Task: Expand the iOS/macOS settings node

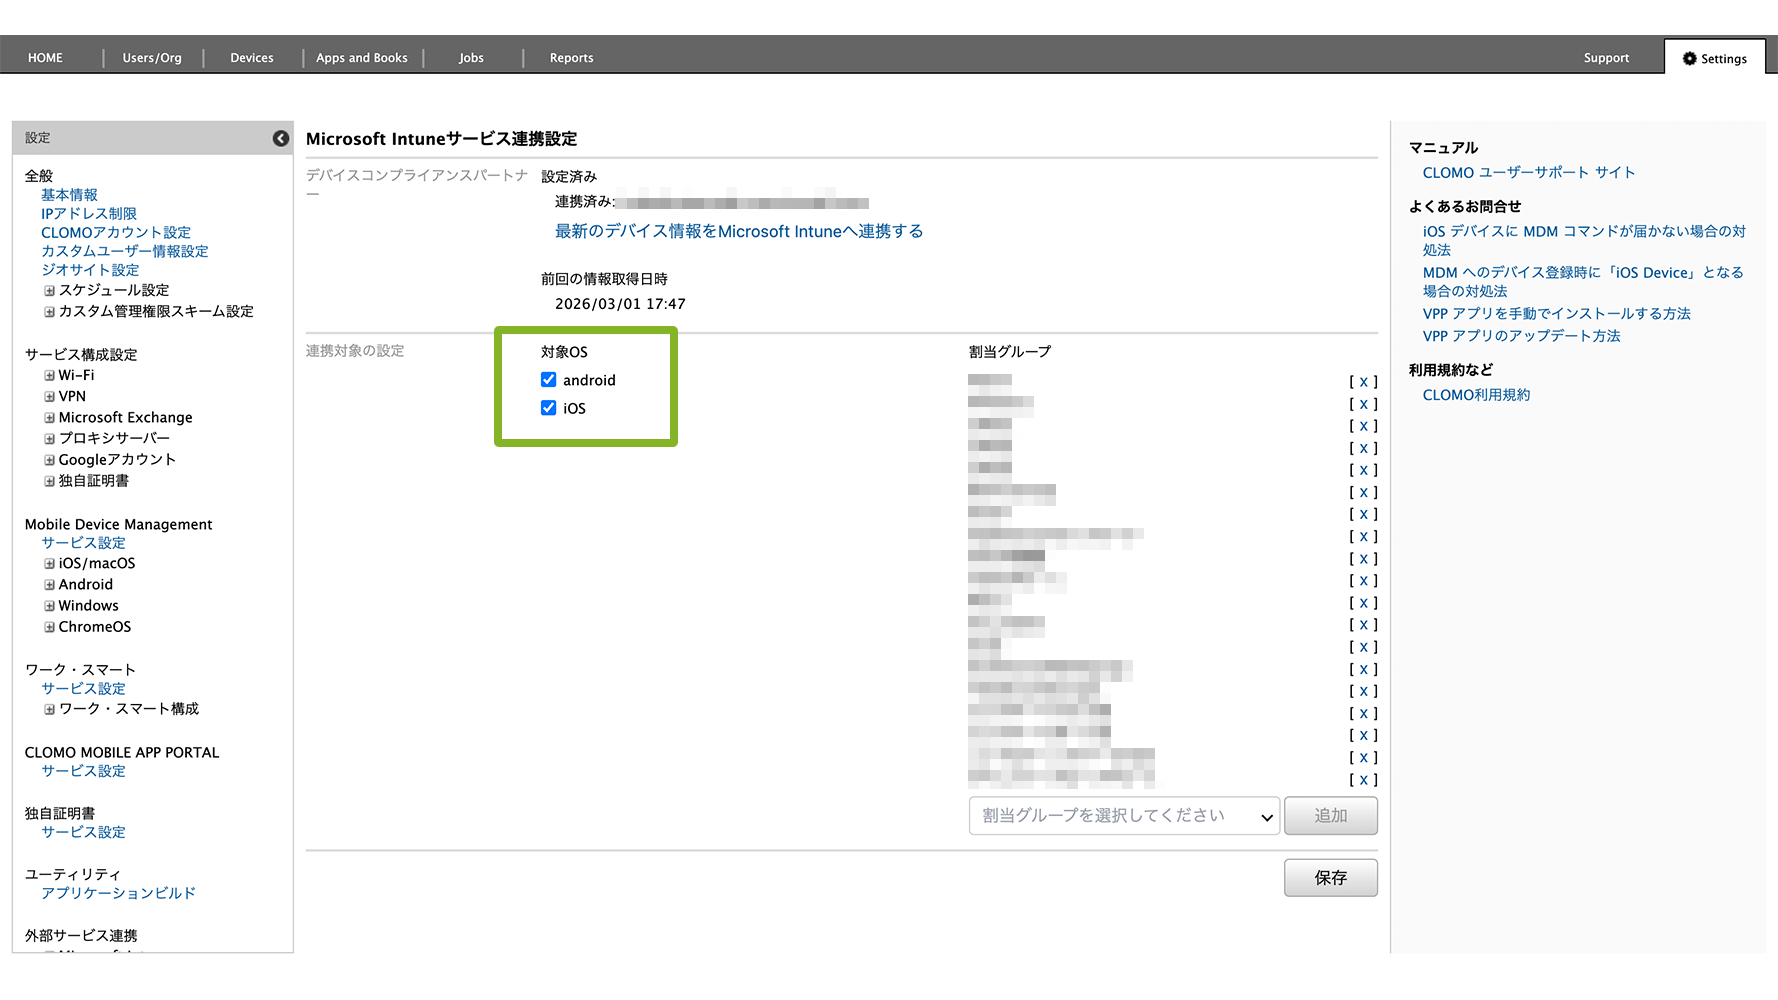Action: 49,564
